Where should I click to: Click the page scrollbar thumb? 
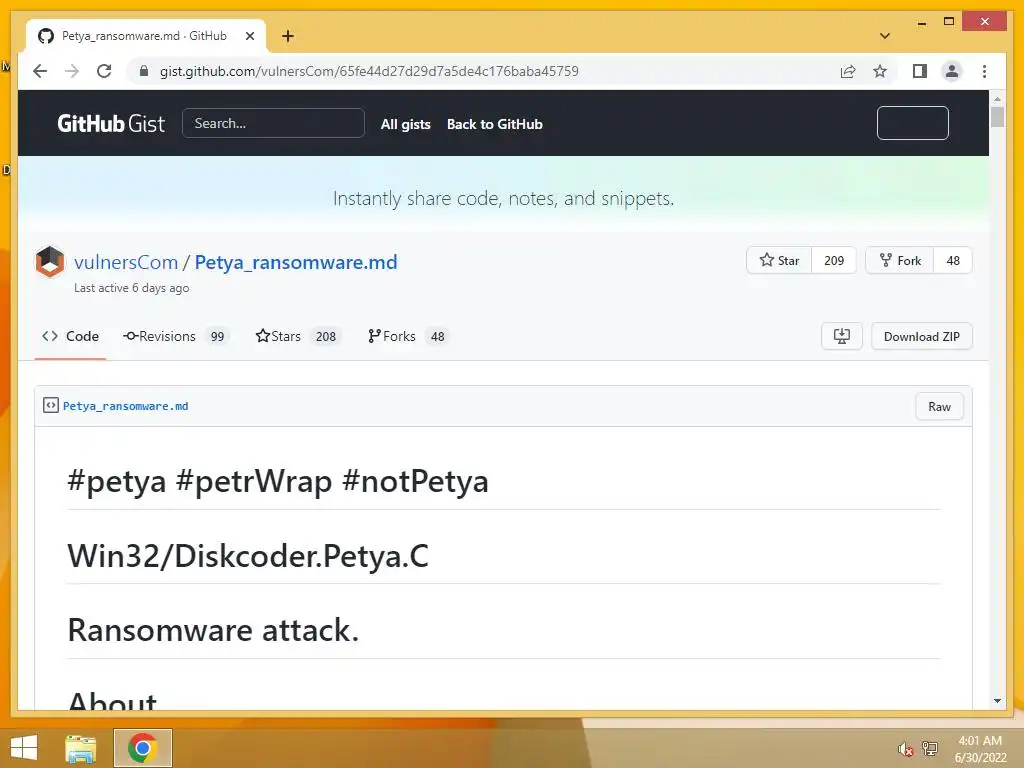997,116
